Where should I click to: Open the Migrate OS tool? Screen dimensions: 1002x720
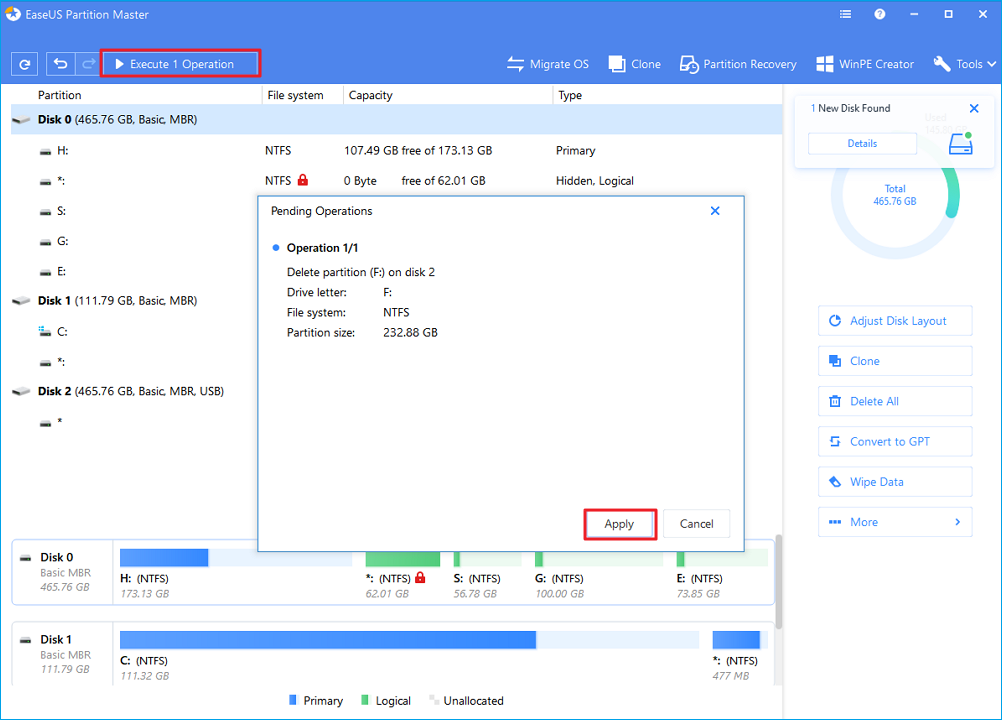tap(547, 64)
